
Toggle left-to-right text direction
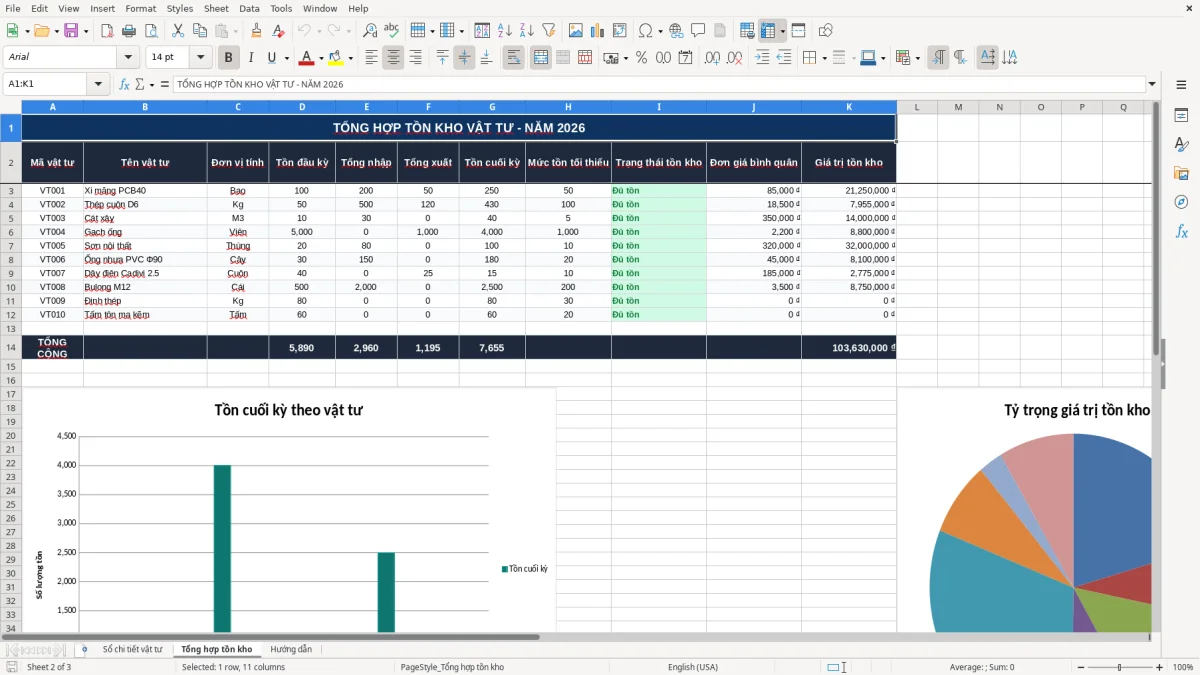click(938, 58)
